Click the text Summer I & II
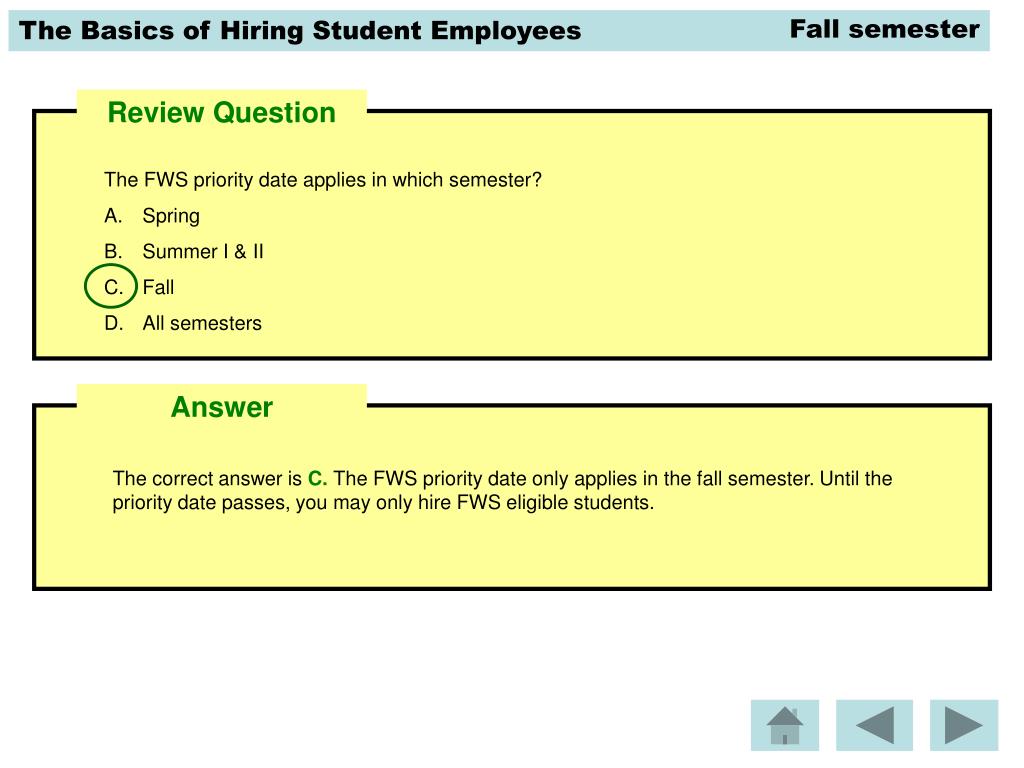1024x768 pixels. point(203,251)
